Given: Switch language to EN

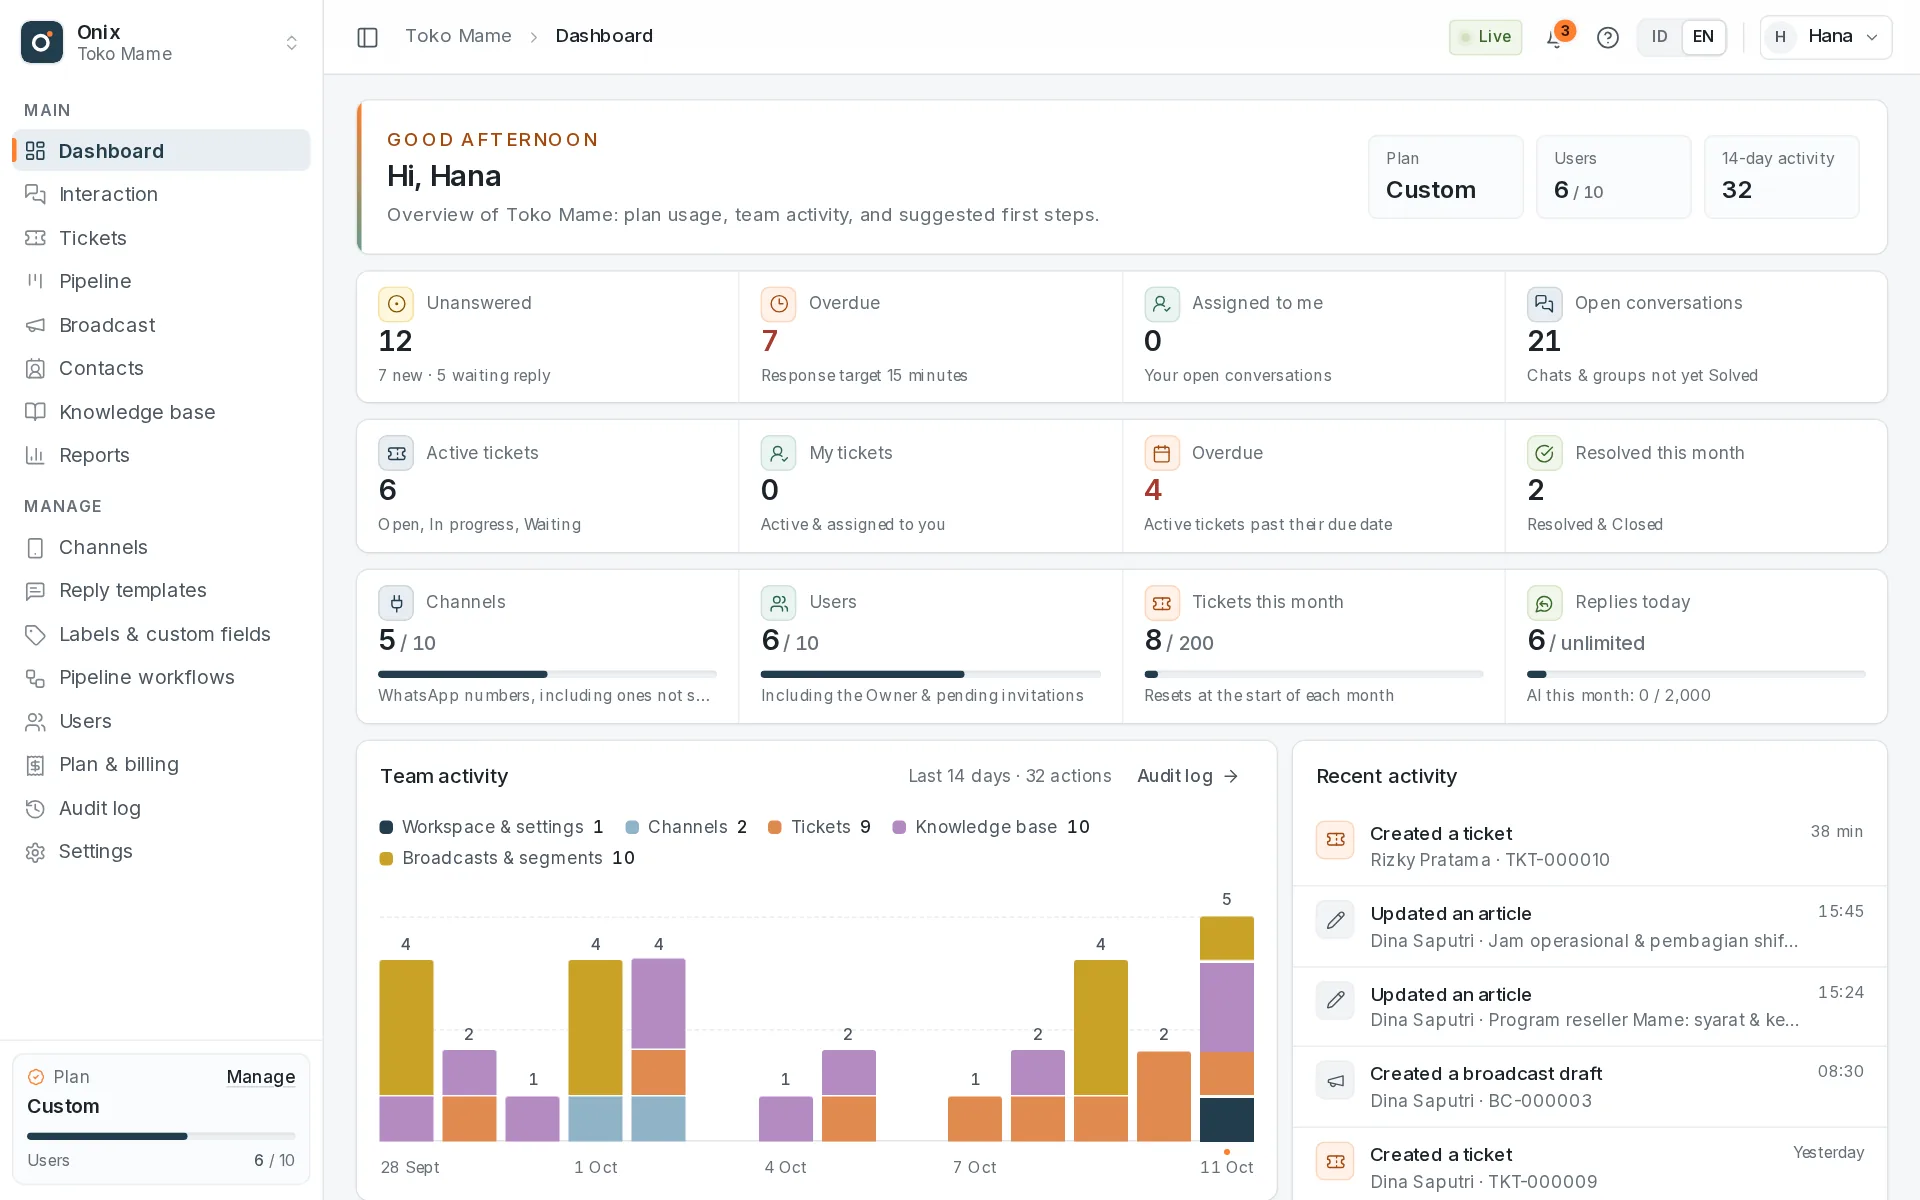Looking at the screenshot, I should [1703, 37].
